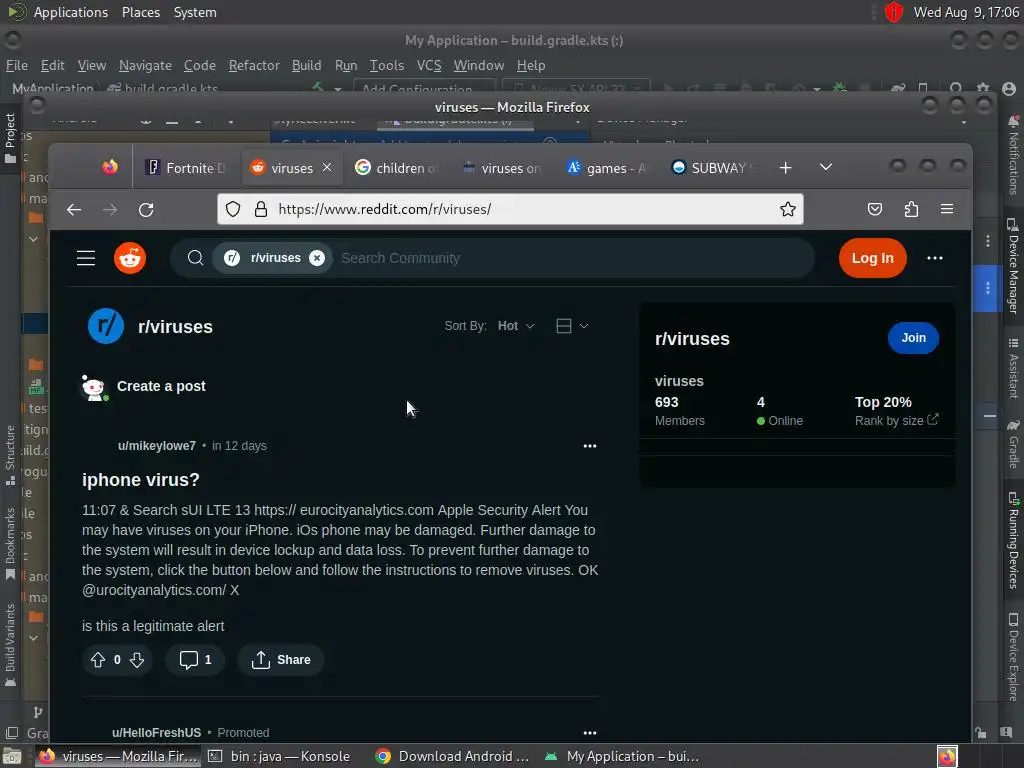Open Sort By Hot dropdown

(516, 326)
